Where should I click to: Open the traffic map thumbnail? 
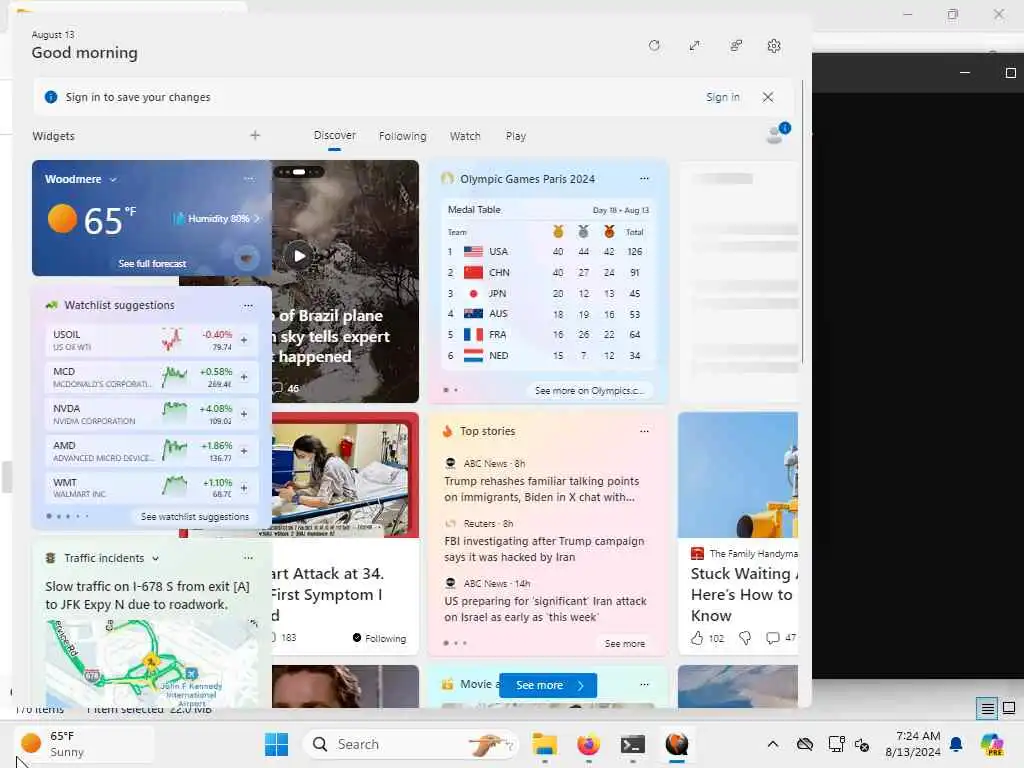(152, 663)
